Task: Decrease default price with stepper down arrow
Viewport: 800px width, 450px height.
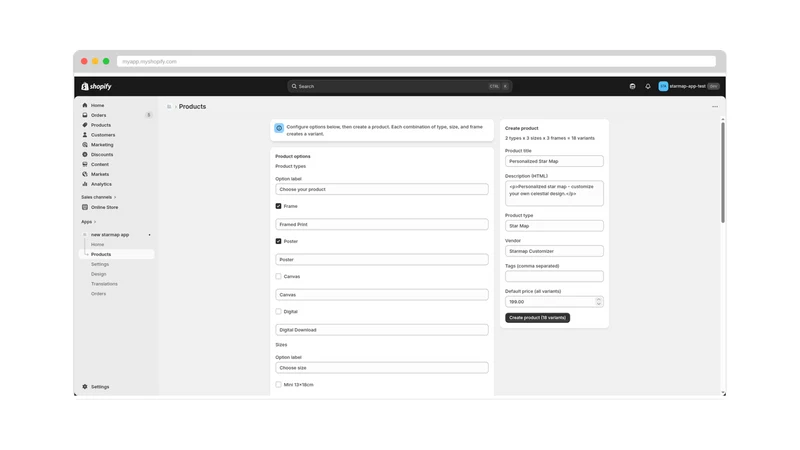Action: click(x=599, y=304)
